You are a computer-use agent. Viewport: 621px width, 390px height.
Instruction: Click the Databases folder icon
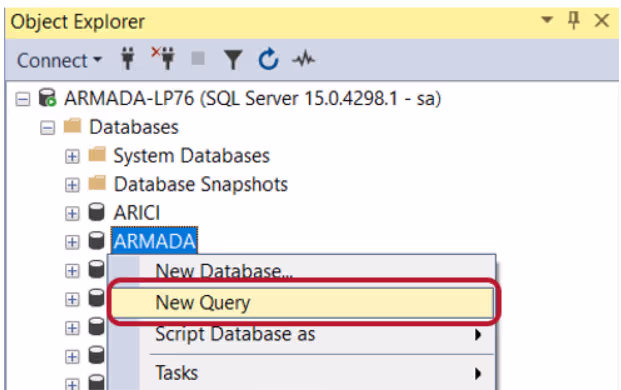point(72,126)
